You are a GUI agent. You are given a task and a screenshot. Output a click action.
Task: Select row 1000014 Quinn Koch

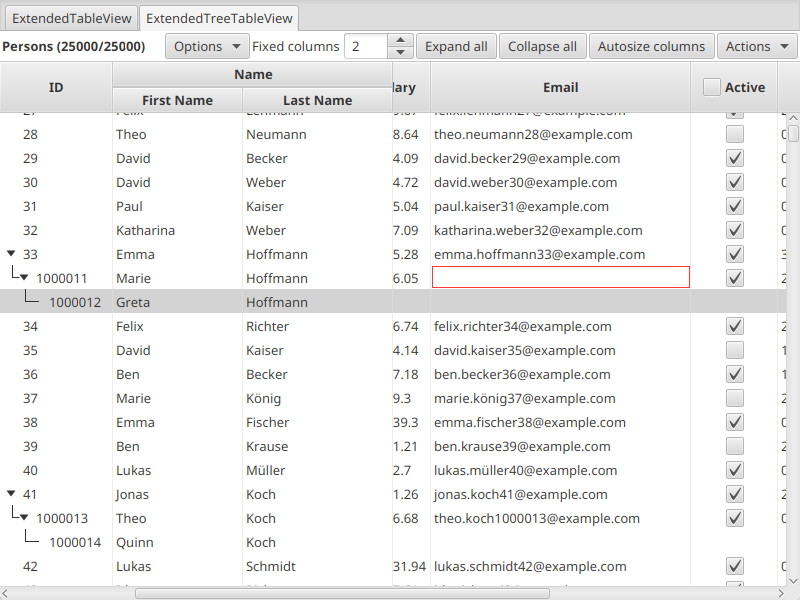[x=393, y=542]
